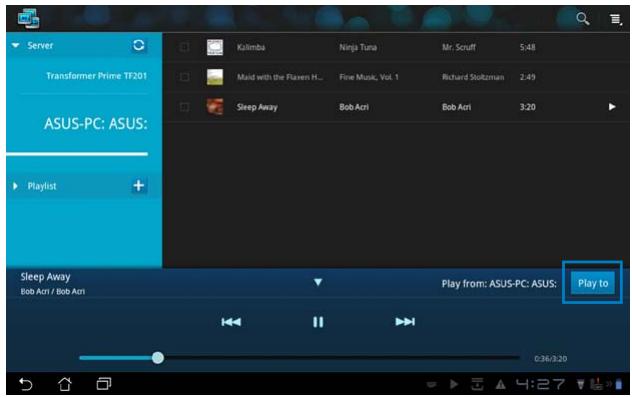Image resolution: width=632 pixels, height=398 pixels.
Task: Refresh the Server list
Action: (x=139, y=45)
